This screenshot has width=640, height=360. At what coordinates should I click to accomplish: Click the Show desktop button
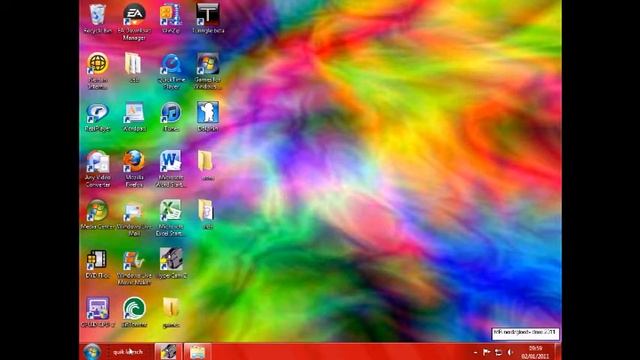[x=558, y=352]
